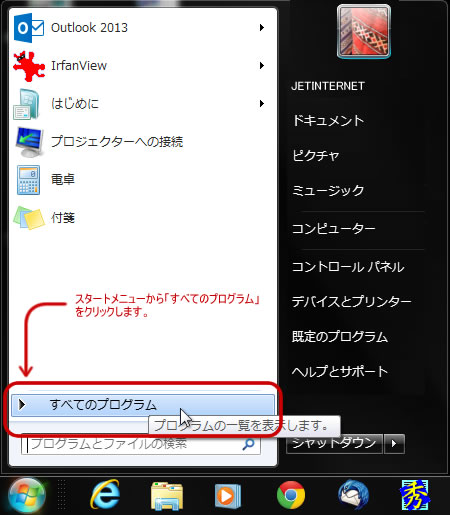Open the shutdown options arrow
This screenshot has width=450, height=515.
394,444
